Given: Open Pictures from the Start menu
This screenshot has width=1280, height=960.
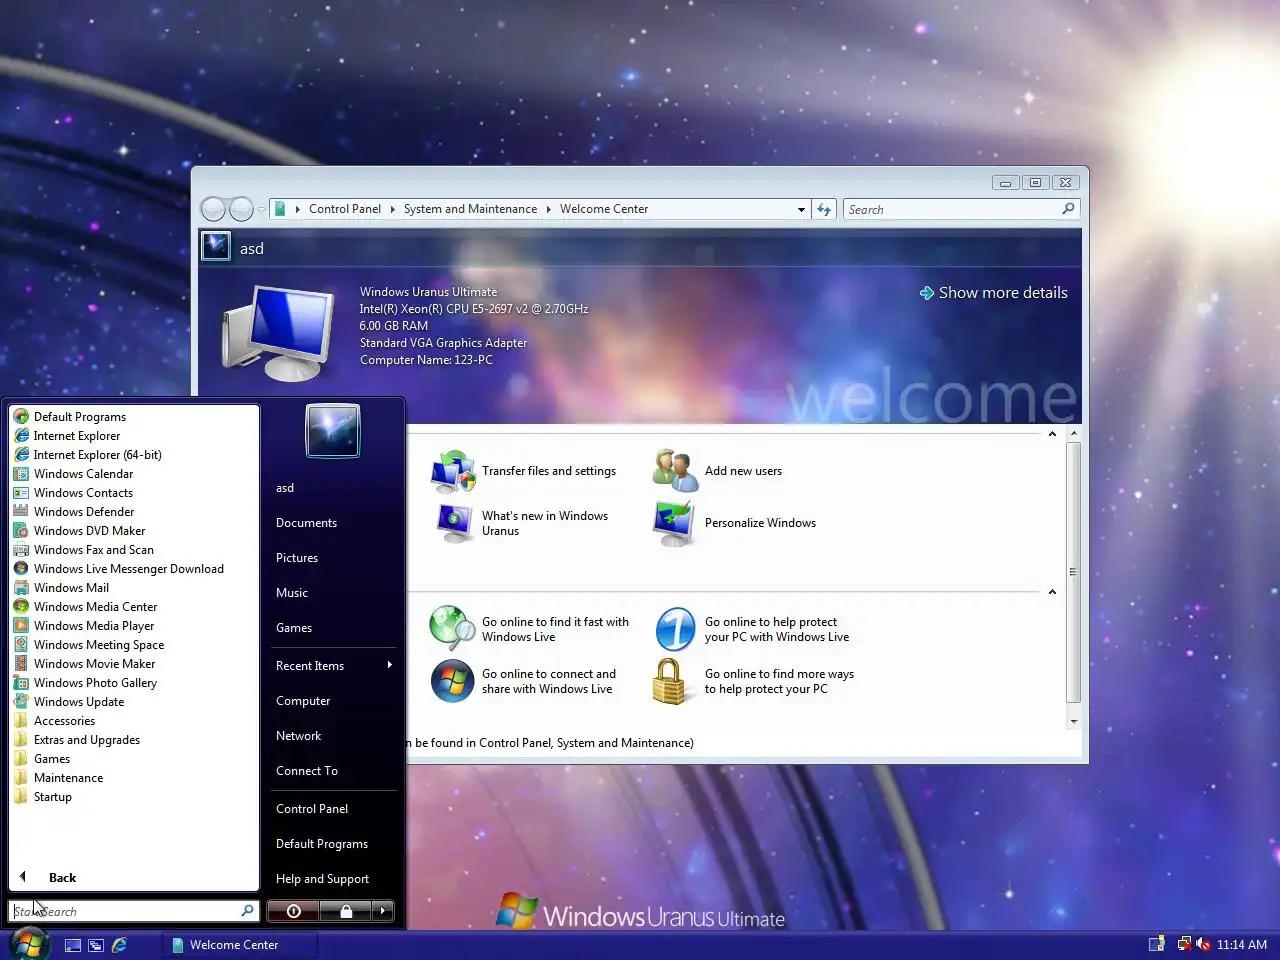Looking at the screenshot, I should coord(297,558).
